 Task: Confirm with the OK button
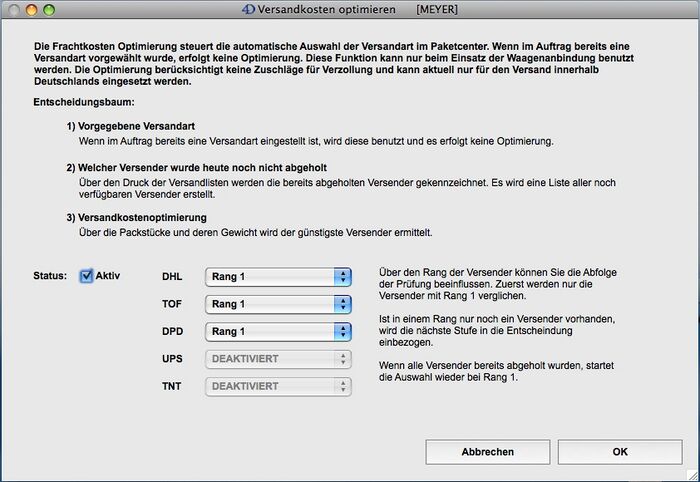(x=620, y=452)
